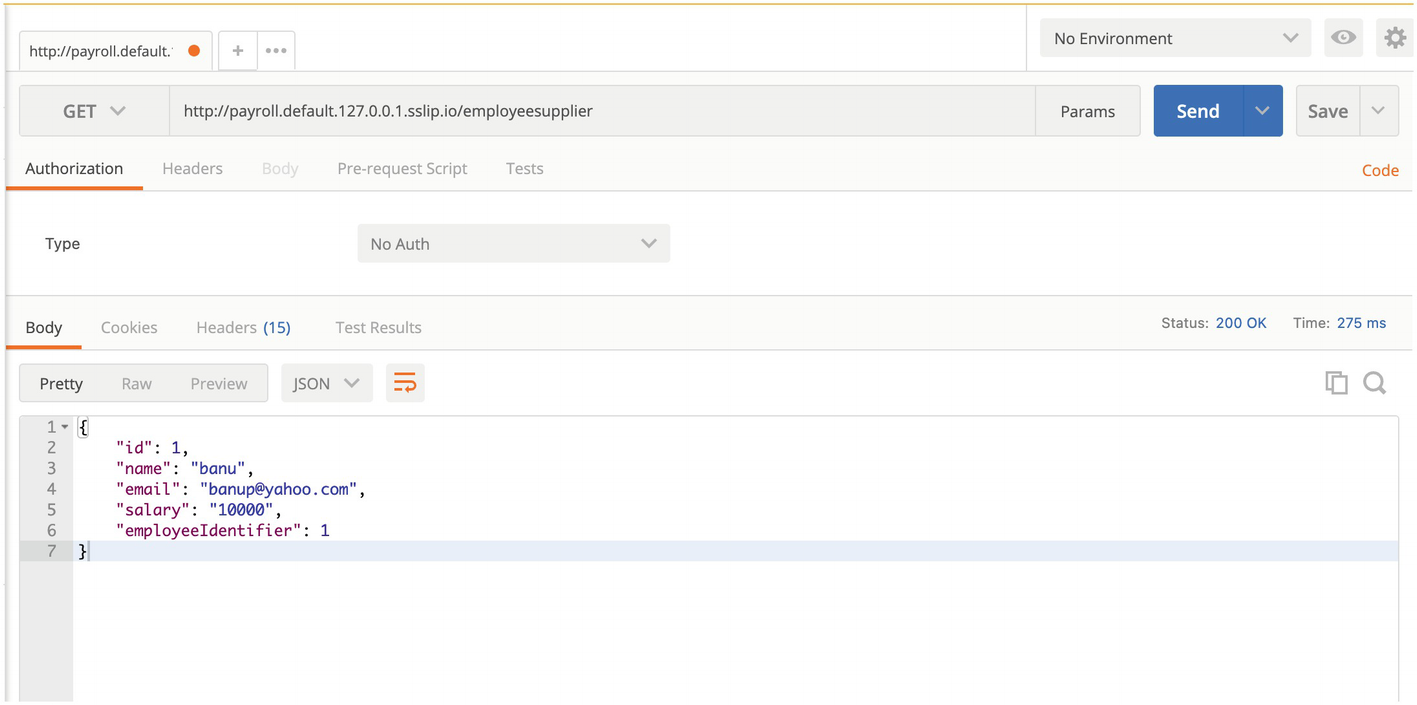The width and height of the screenshot is (1417, 705).
Task: Open the Pre-request Script tab
Action: tap(402, 168)
